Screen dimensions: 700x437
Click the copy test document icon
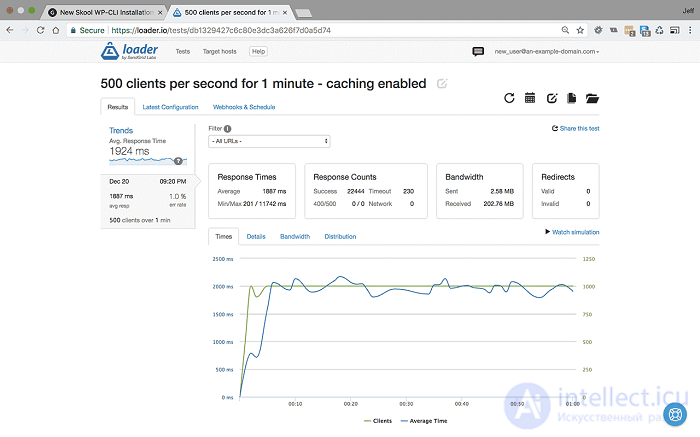pyautogui.click(x=571, y=98)
